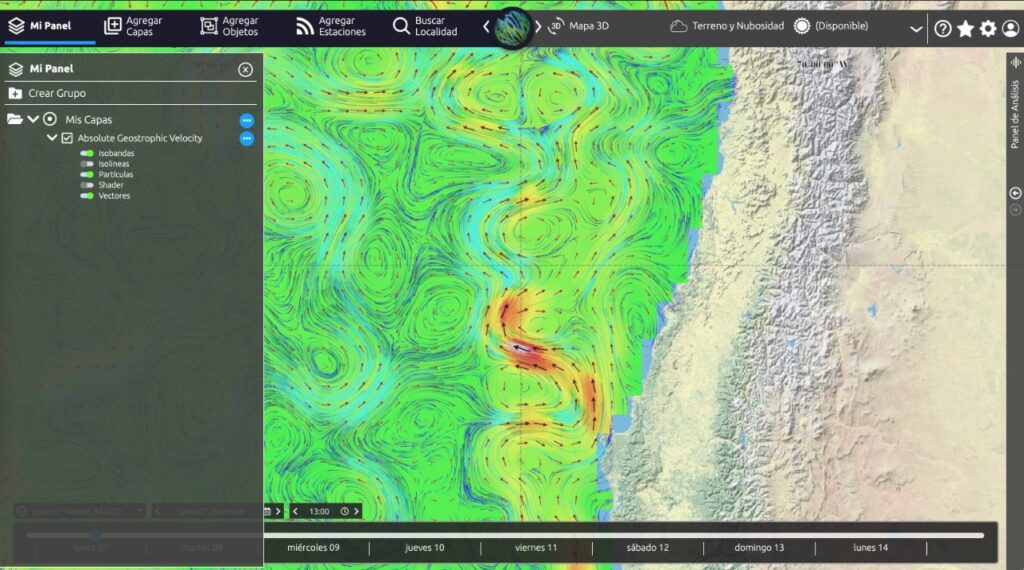Click the globe base map thumbnail
The width and height of the screenshot is (1024, 570).
click(515, 27)
